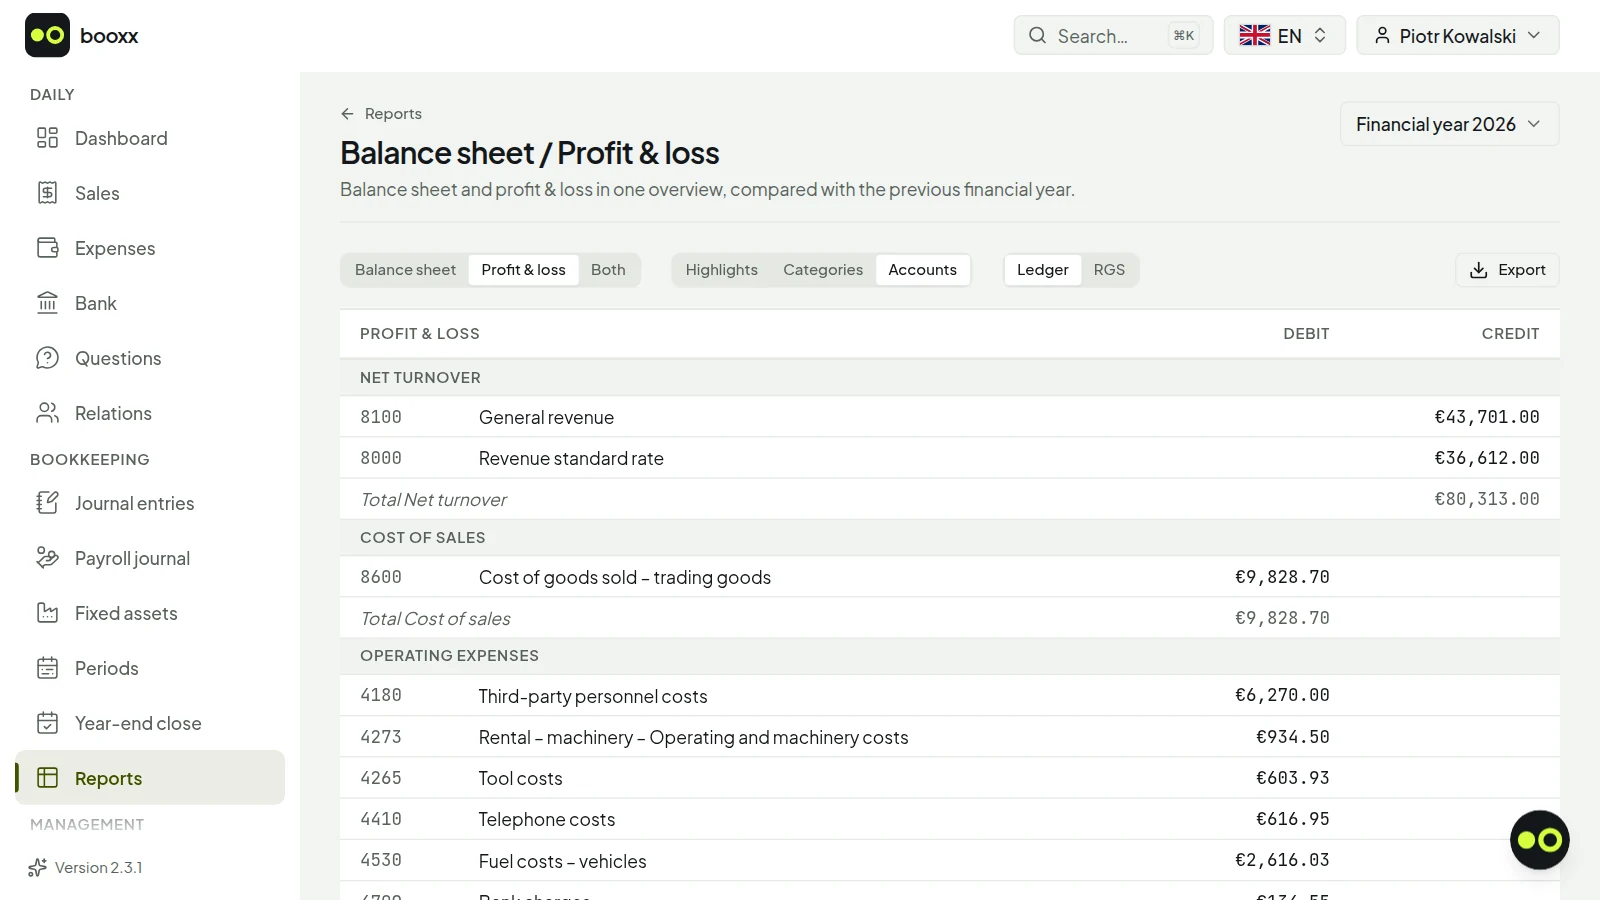Viewport: 1600px width, 900px height.
Task: Click the Search input field
Action: point(1113,36)
